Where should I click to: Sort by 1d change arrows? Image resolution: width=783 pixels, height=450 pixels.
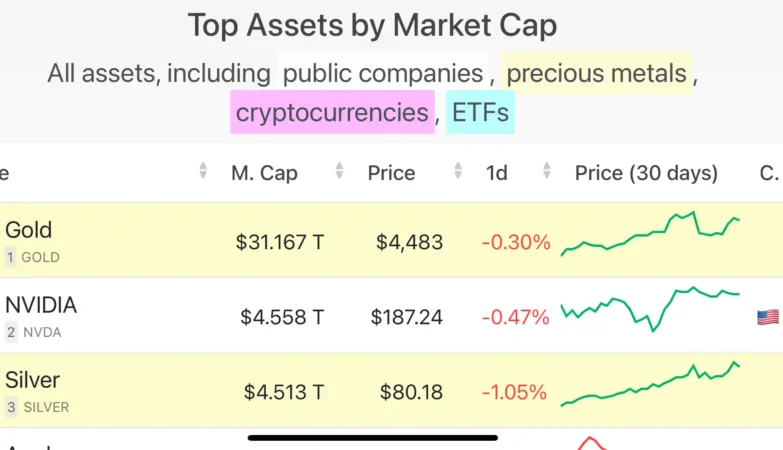[546, 172]
